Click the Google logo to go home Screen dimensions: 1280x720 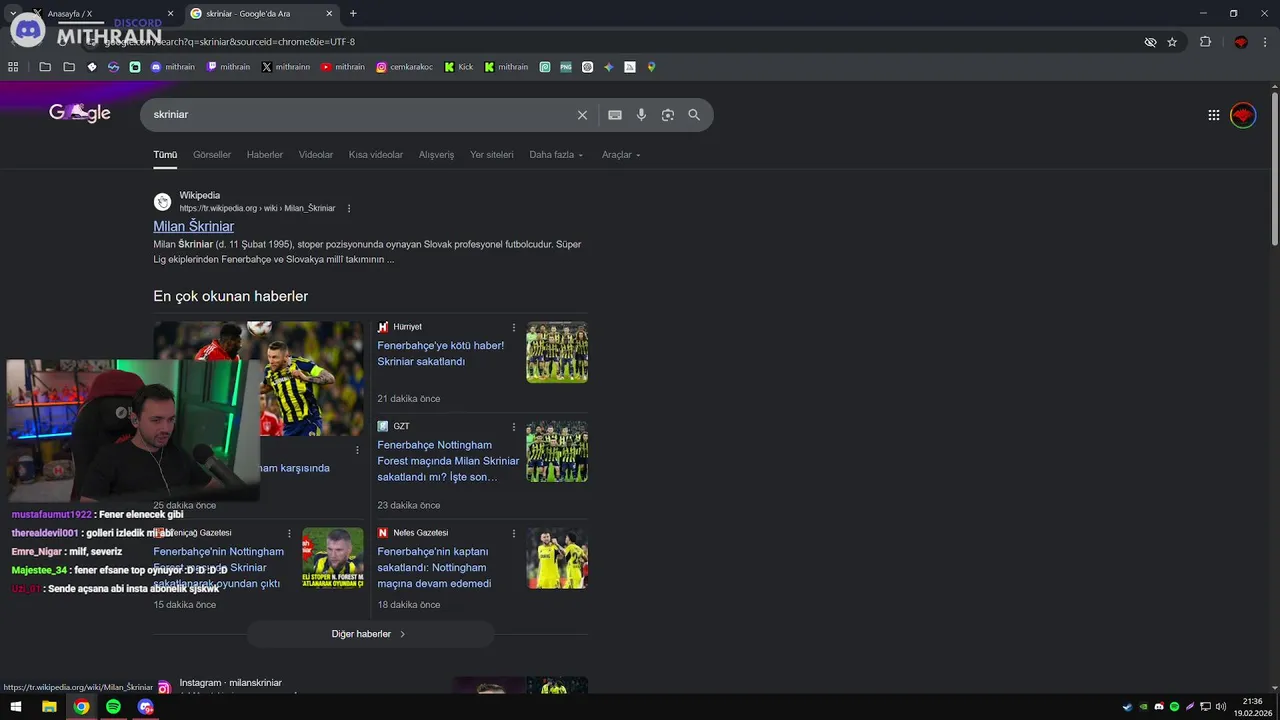[80, 113]
